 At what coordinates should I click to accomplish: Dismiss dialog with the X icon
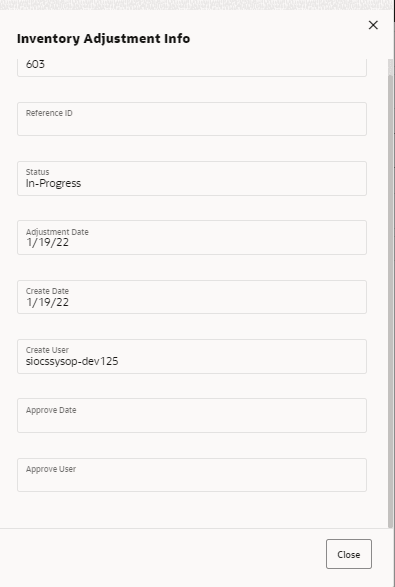tap(373, 25)
